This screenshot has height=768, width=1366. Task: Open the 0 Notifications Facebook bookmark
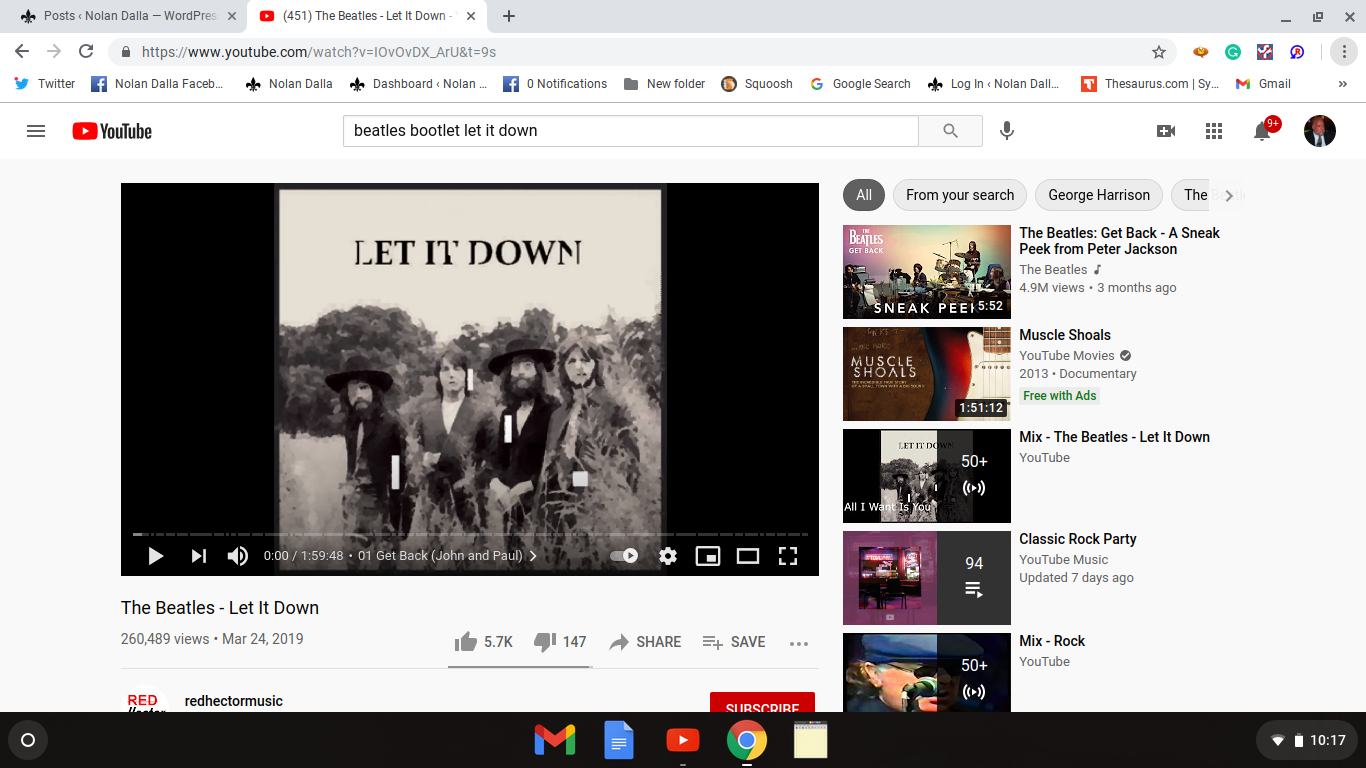click(555, 84)
